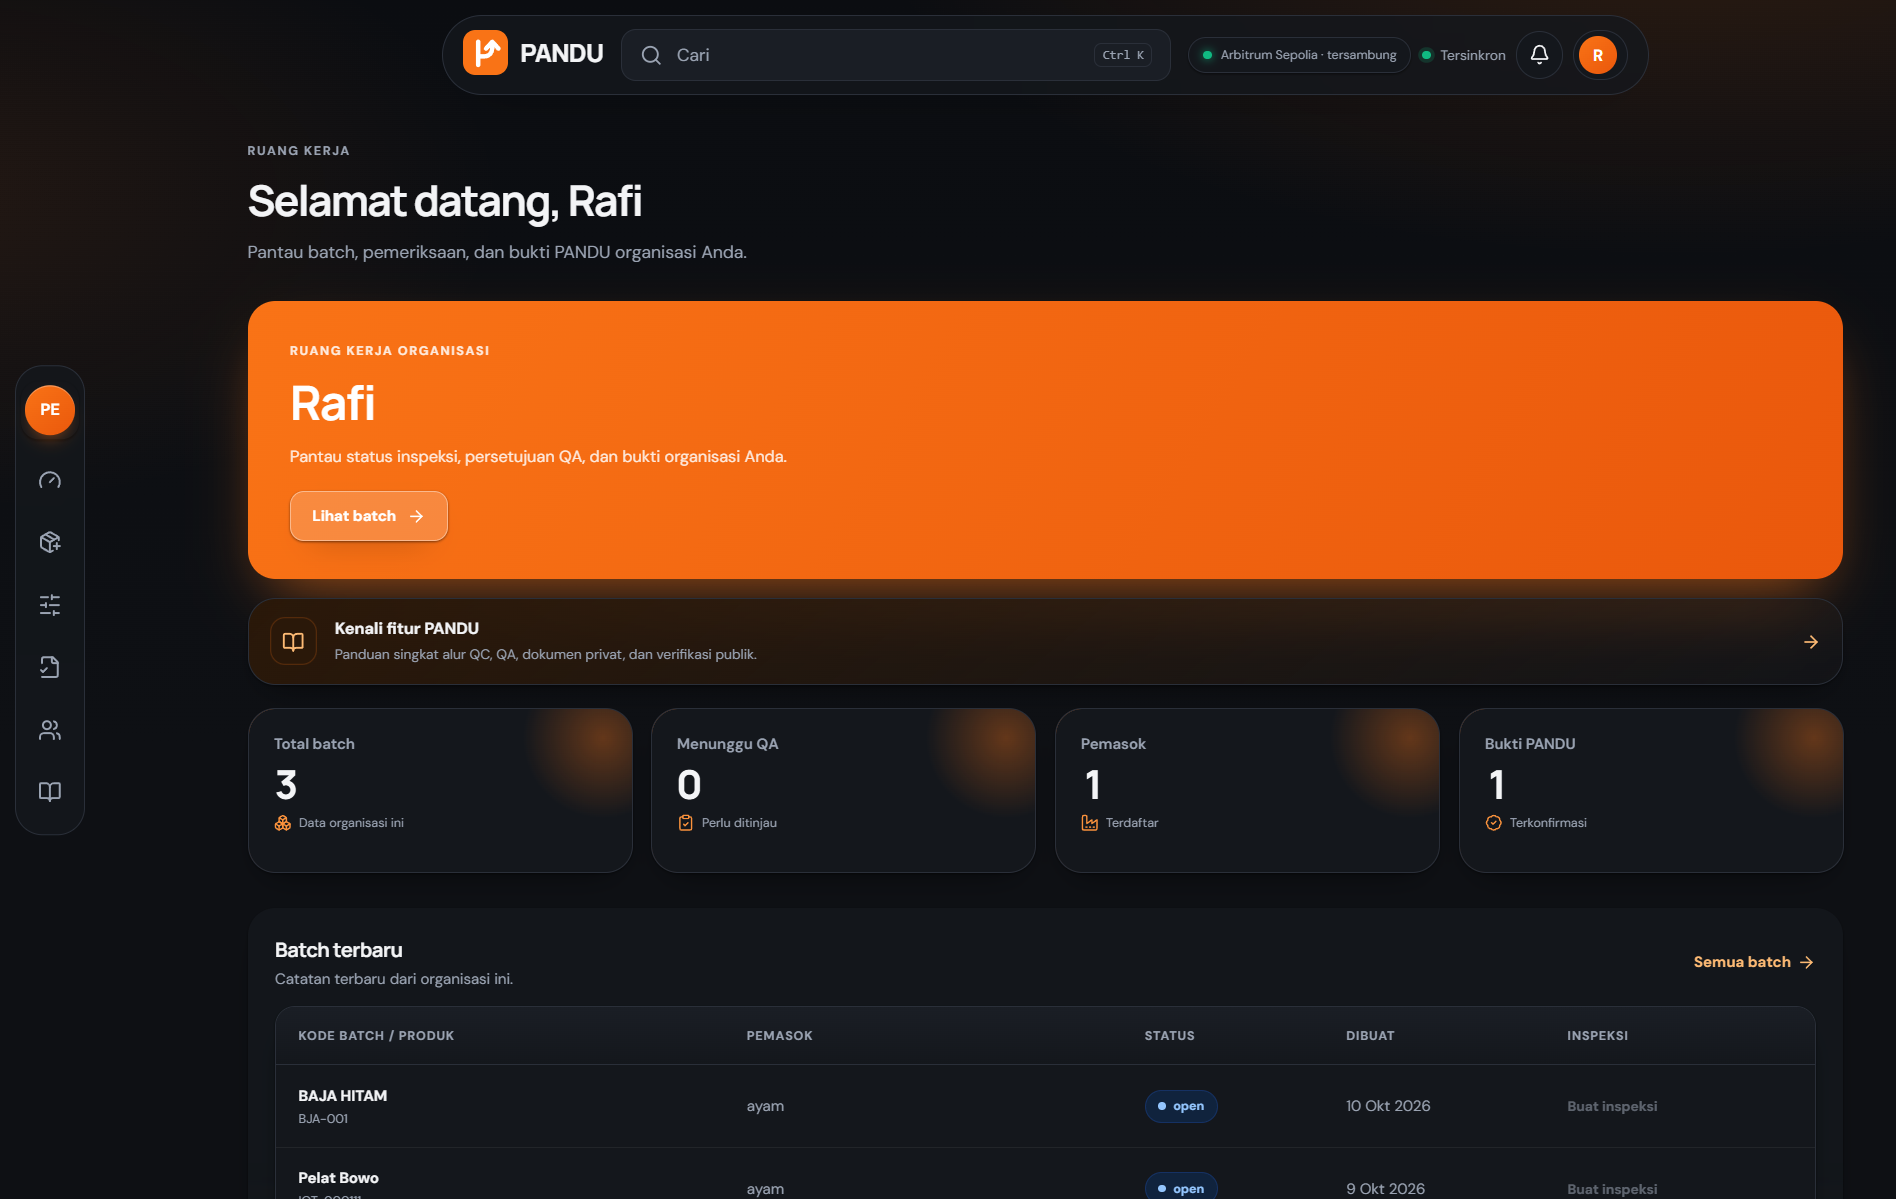The image size is (1896, 1199).
Task: Click the Lihat batch button
Action: tap(368, 516)
